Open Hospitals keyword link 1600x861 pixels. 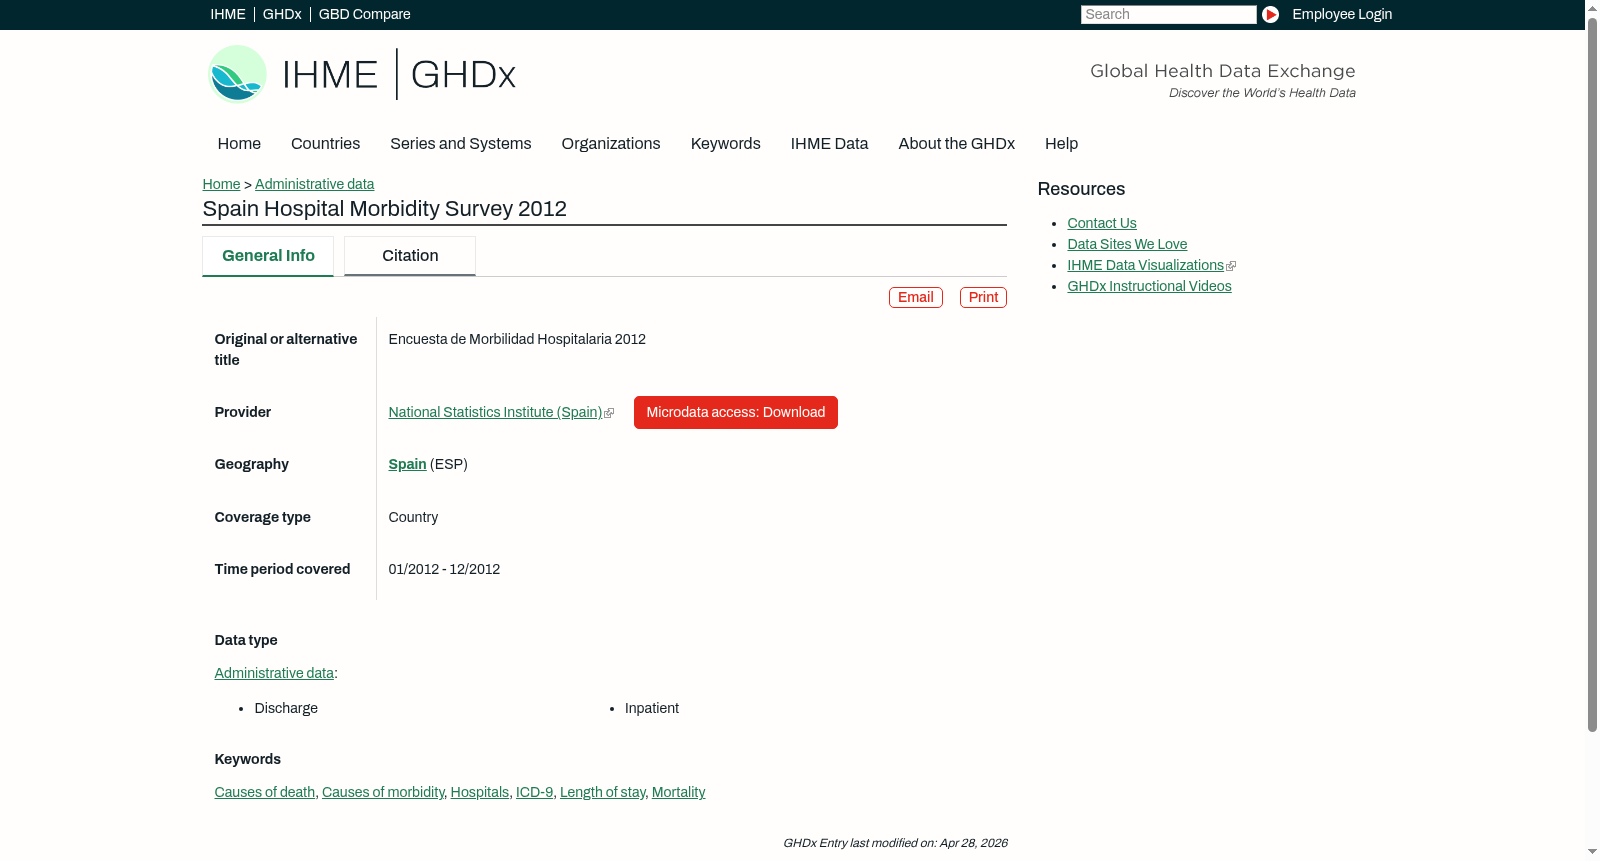[x=479, y=792]
